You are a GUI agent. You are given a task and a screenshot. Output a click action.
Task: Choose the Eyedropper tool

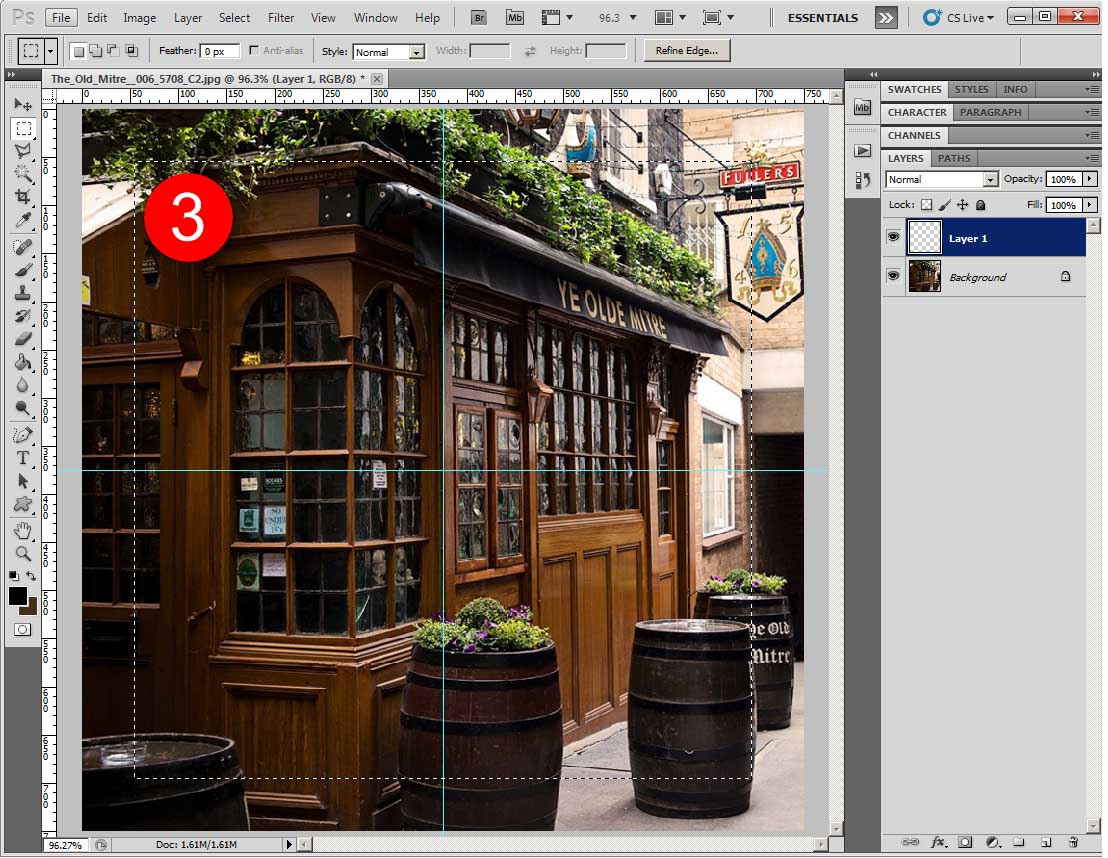(x=22, y=221)
